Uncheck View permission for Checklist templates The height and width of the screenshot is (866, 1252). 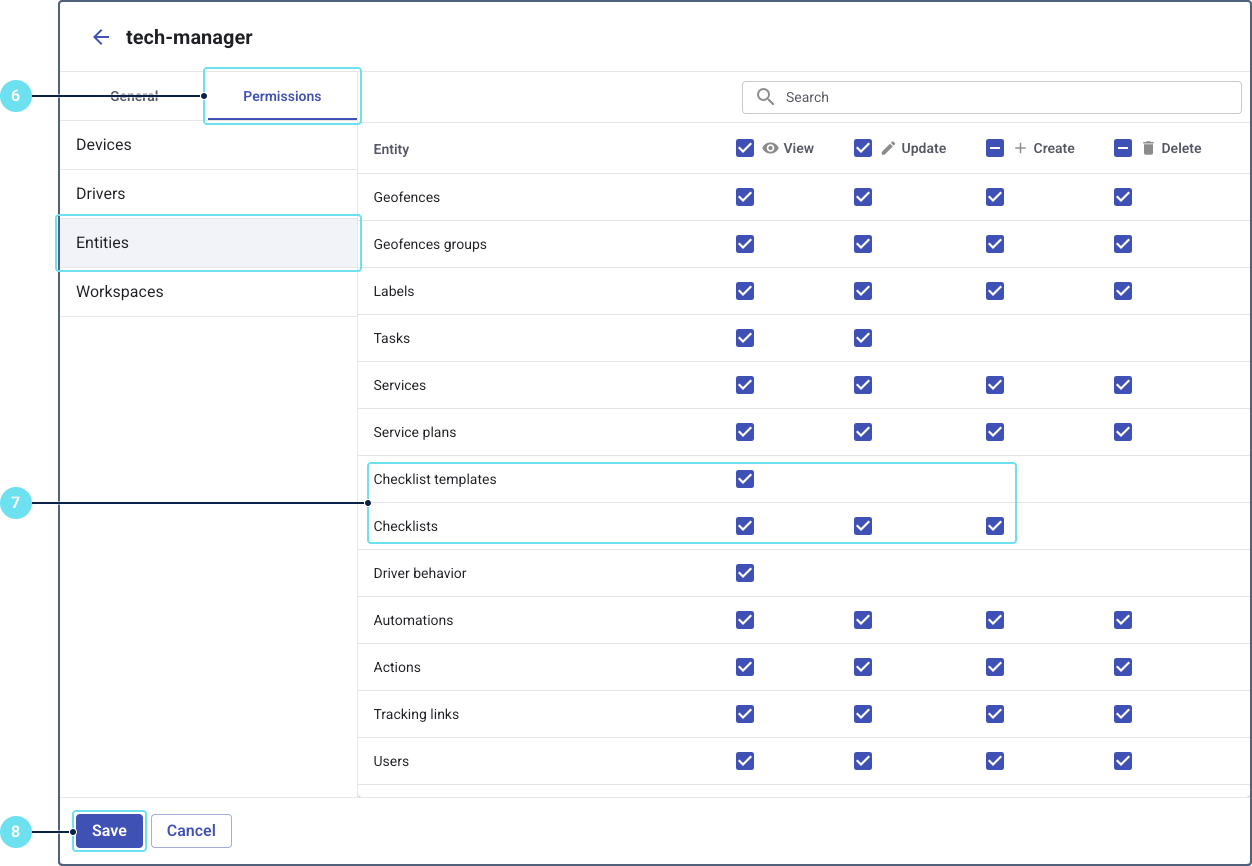(x=744, y=479)
